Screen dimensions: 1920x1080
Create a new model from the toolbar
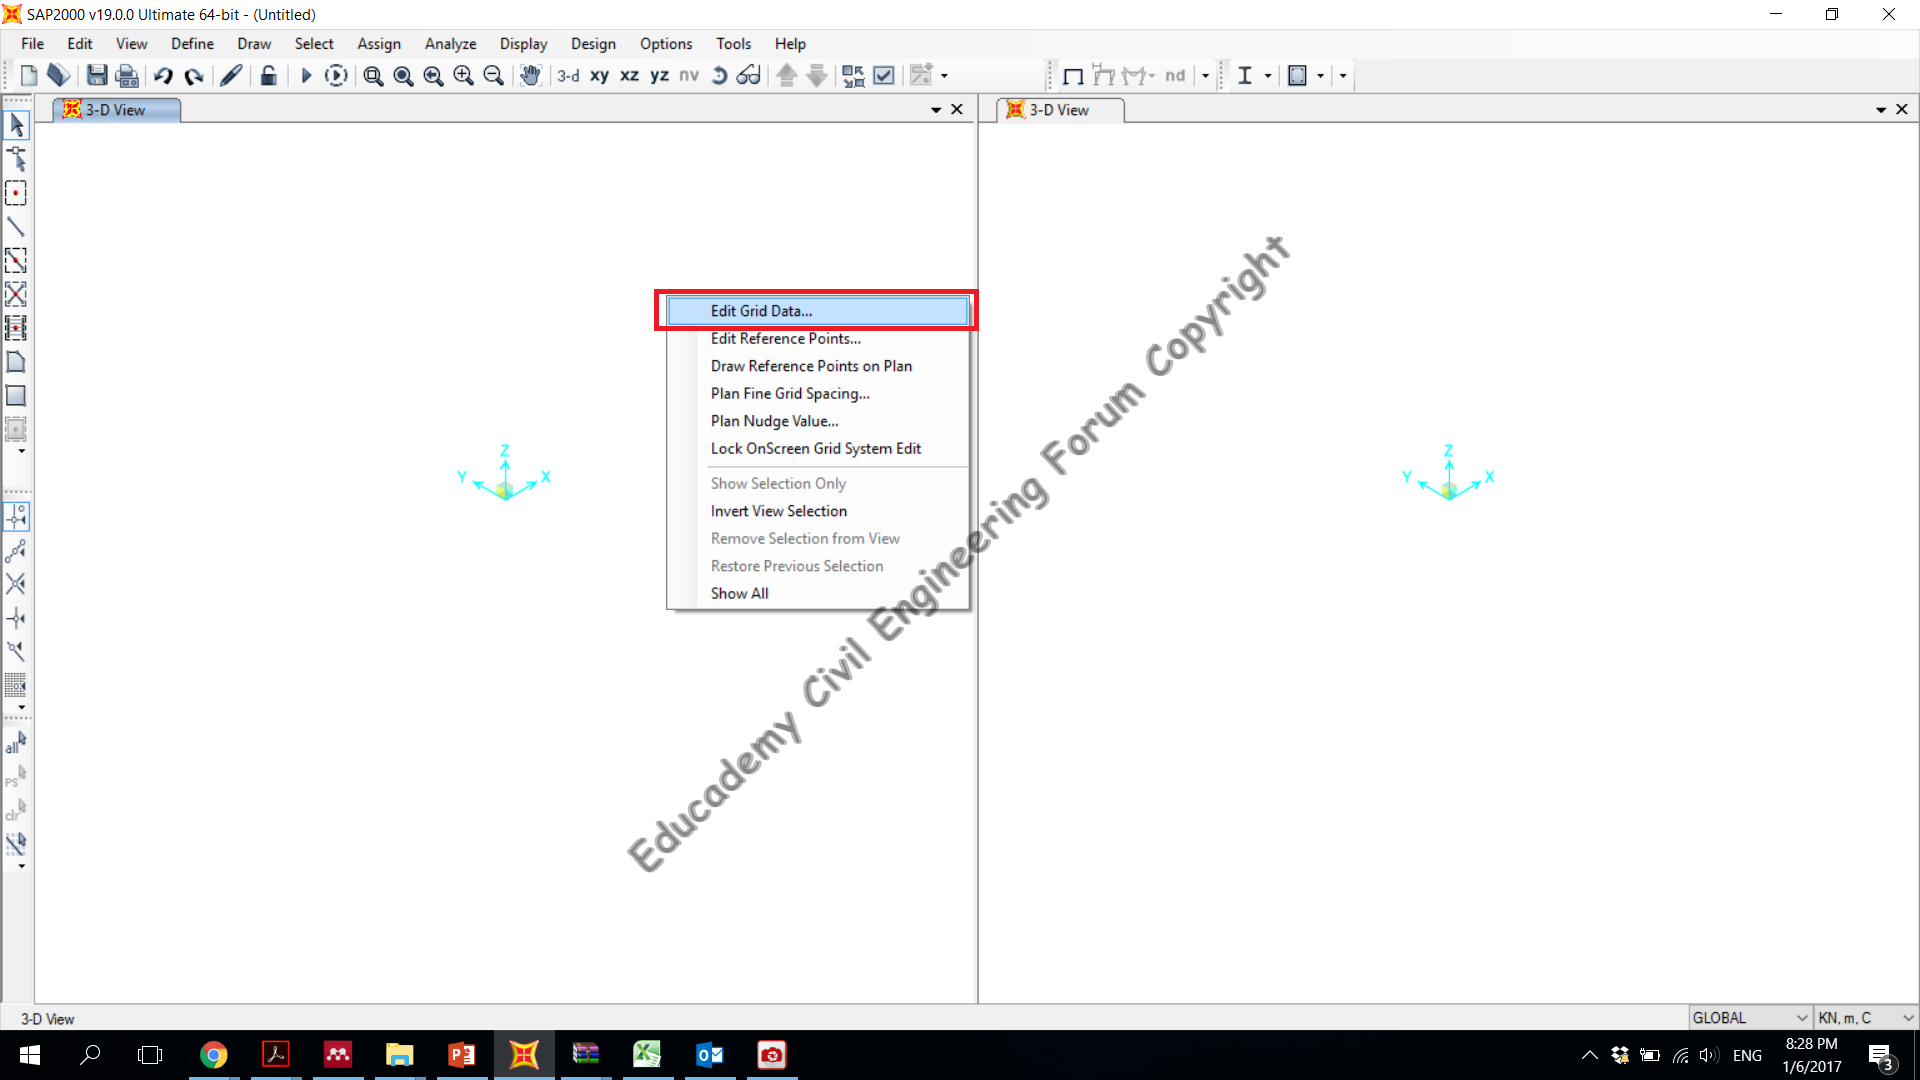[x=29, y=75]
